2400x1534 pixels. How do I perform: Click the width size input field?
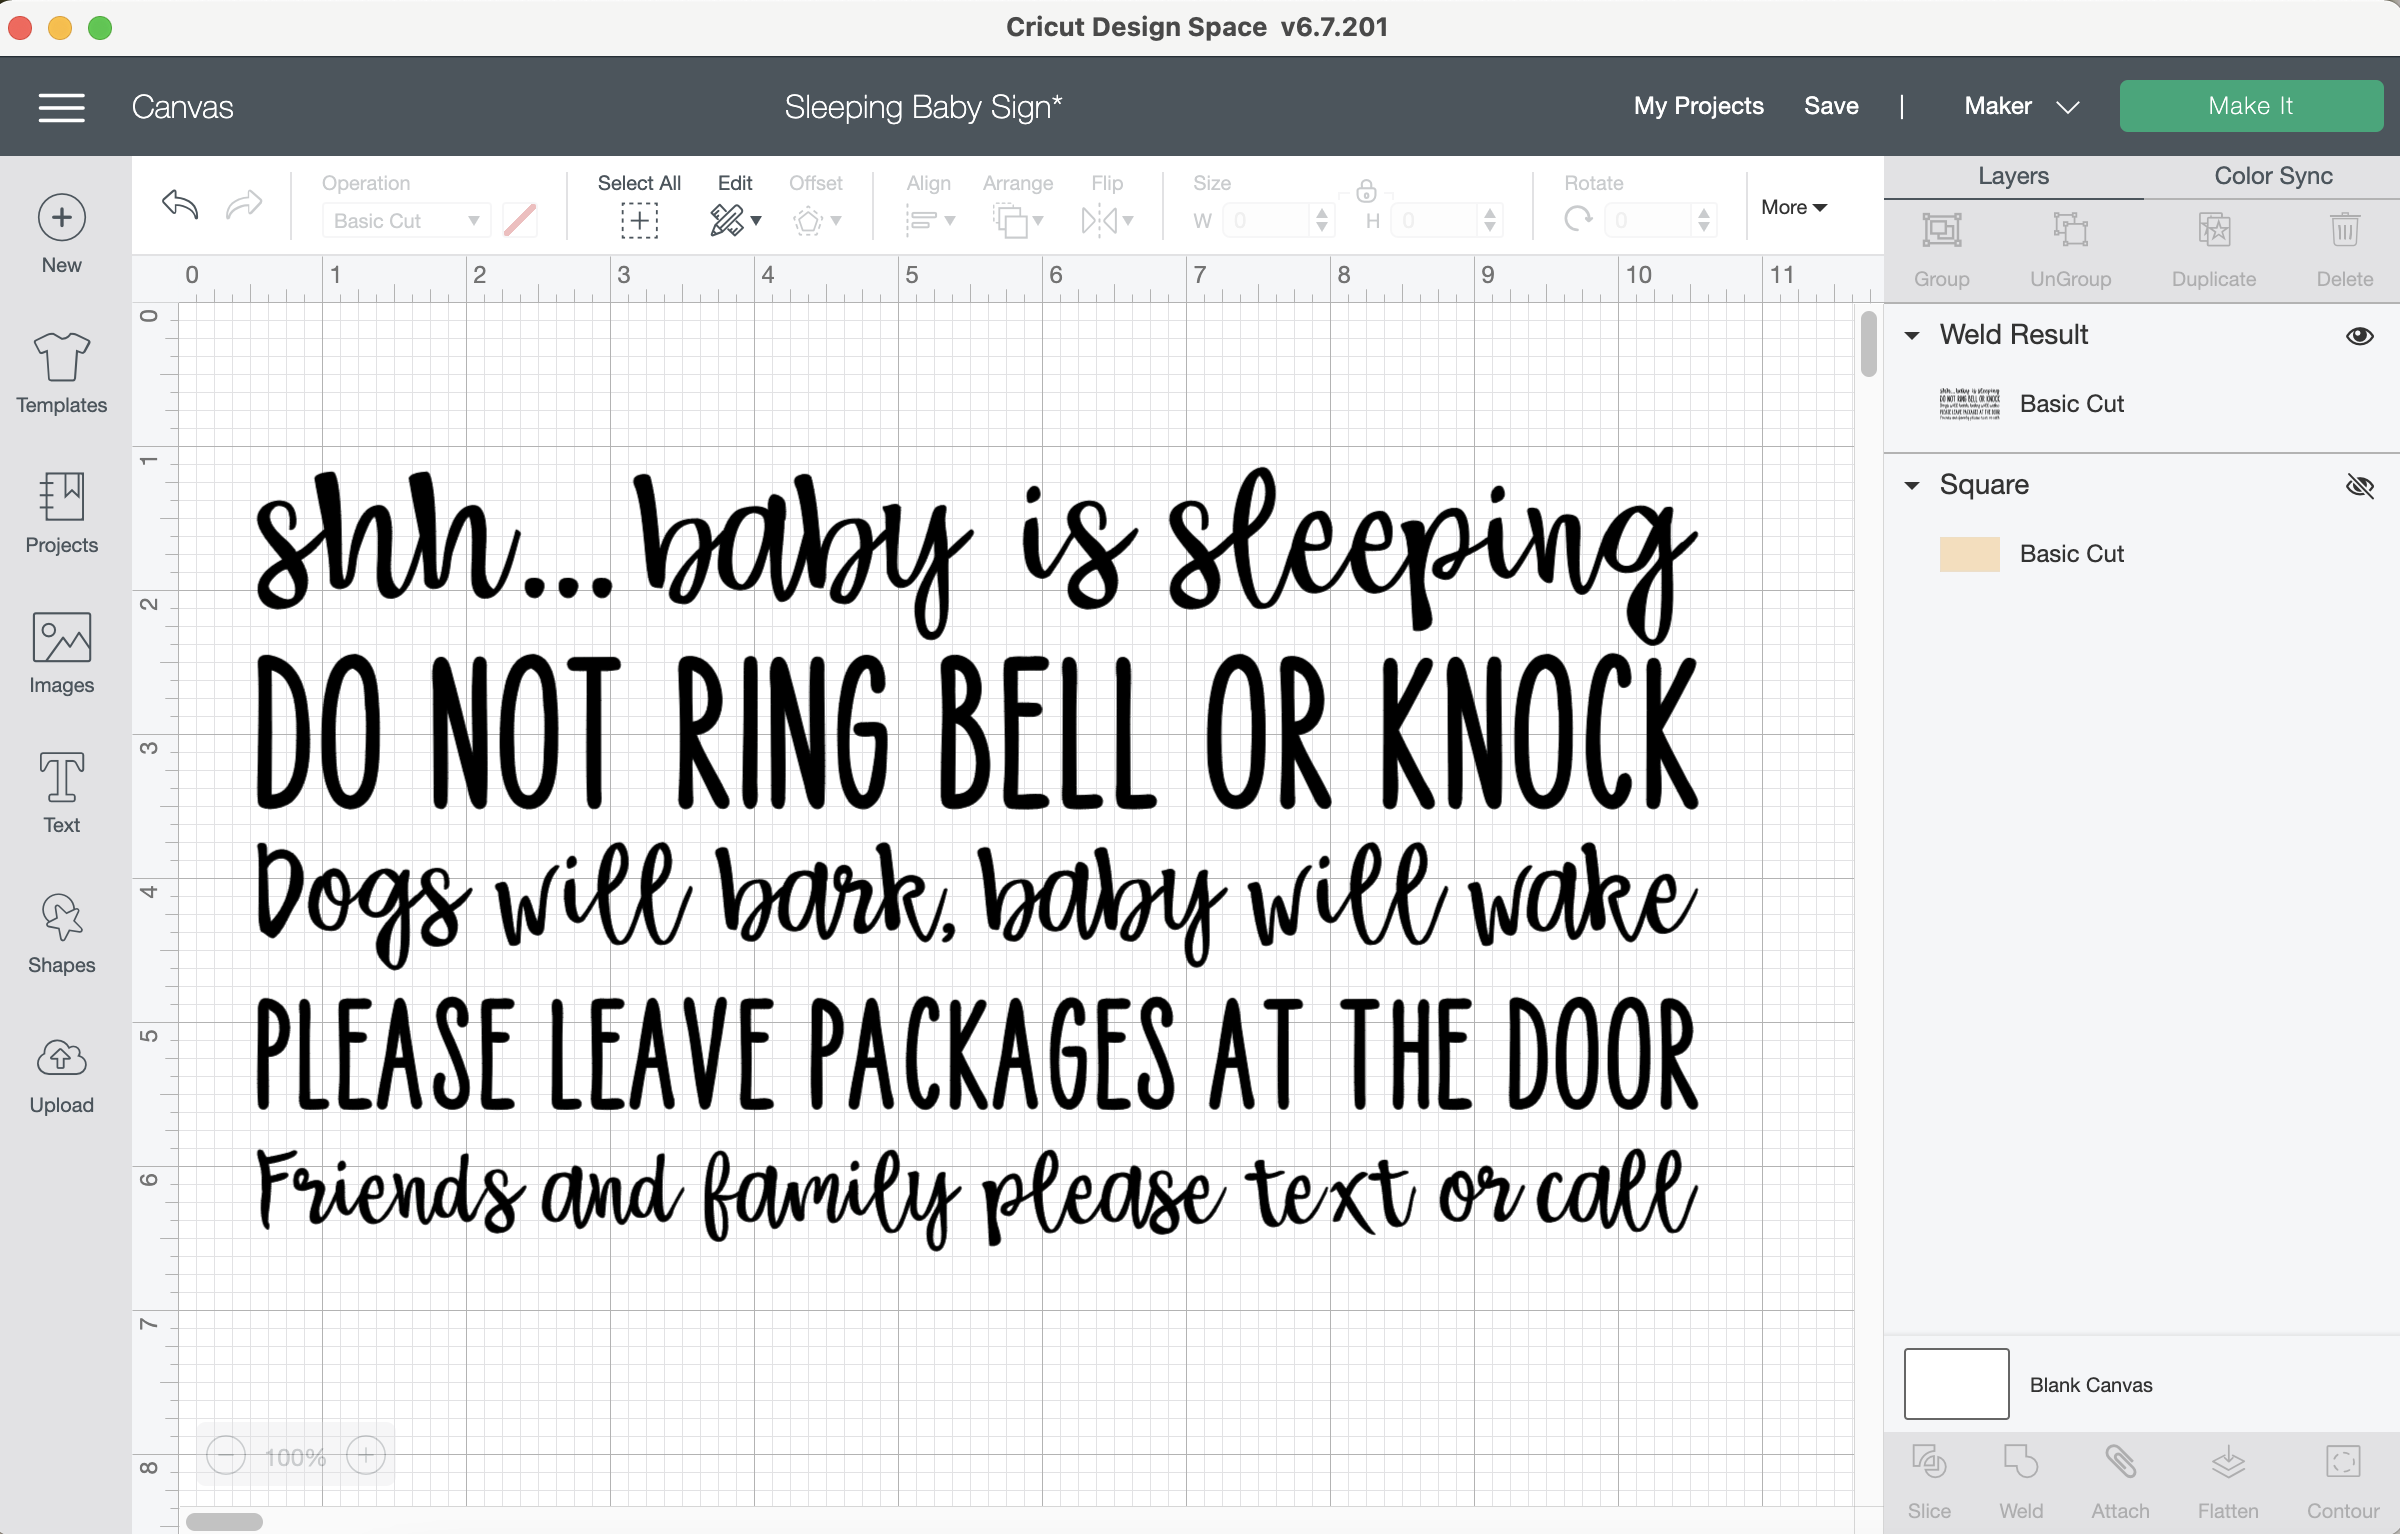click(1268, 220)
